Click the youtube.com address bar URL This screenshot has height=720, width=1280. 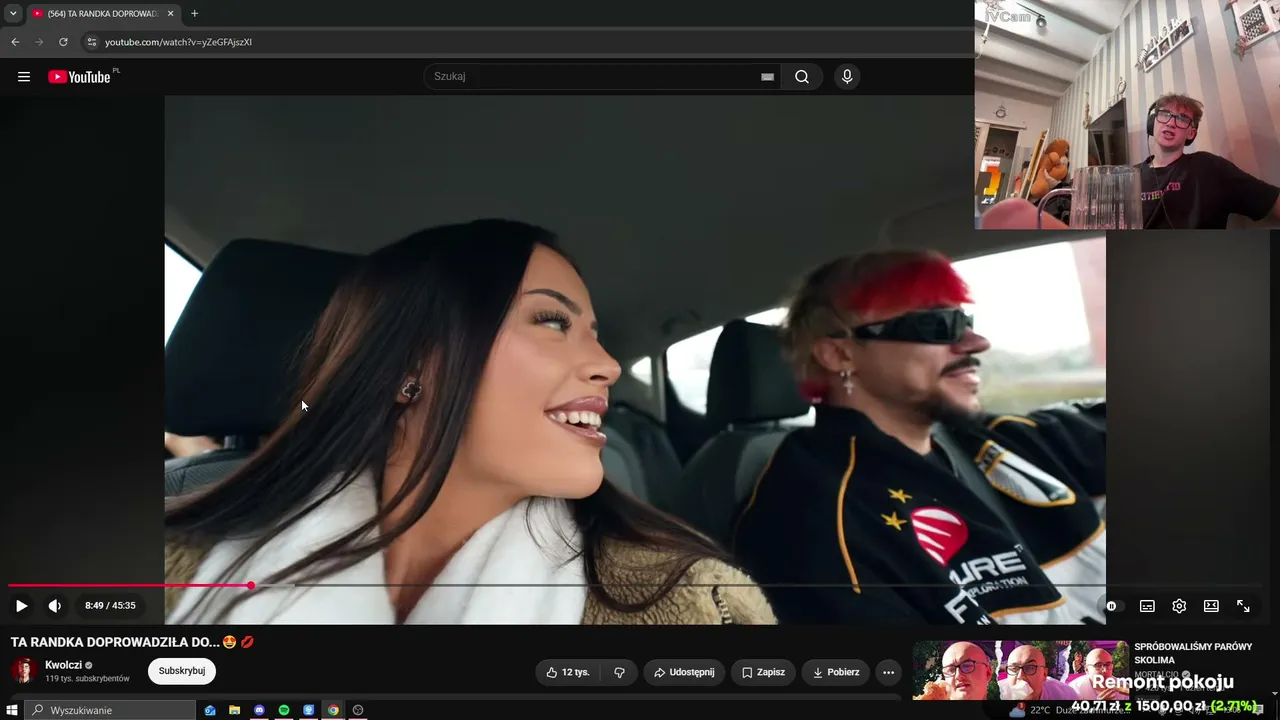(178, 42)
